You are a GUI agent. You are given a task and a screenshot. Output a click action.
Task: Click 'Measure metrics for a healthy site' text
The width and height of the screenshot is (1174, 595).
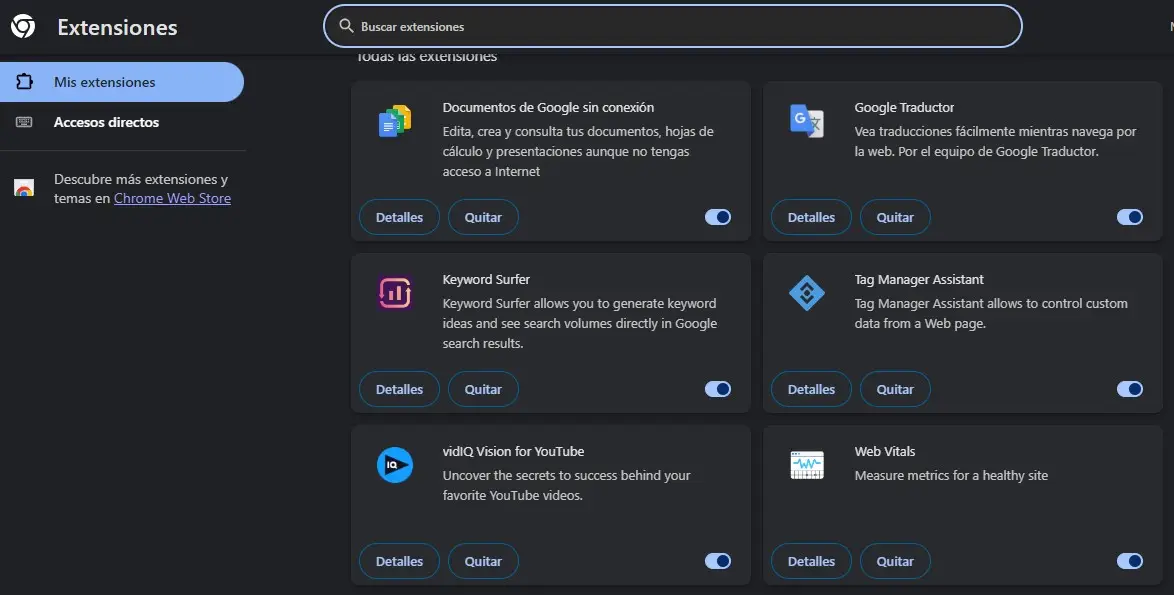951,475
